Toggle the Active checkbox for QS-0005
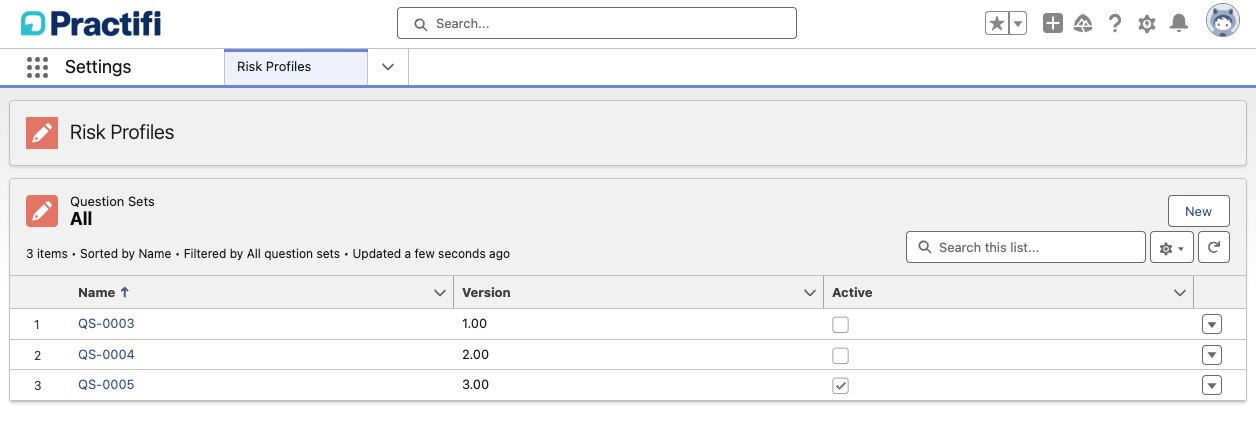 point(841,385)
